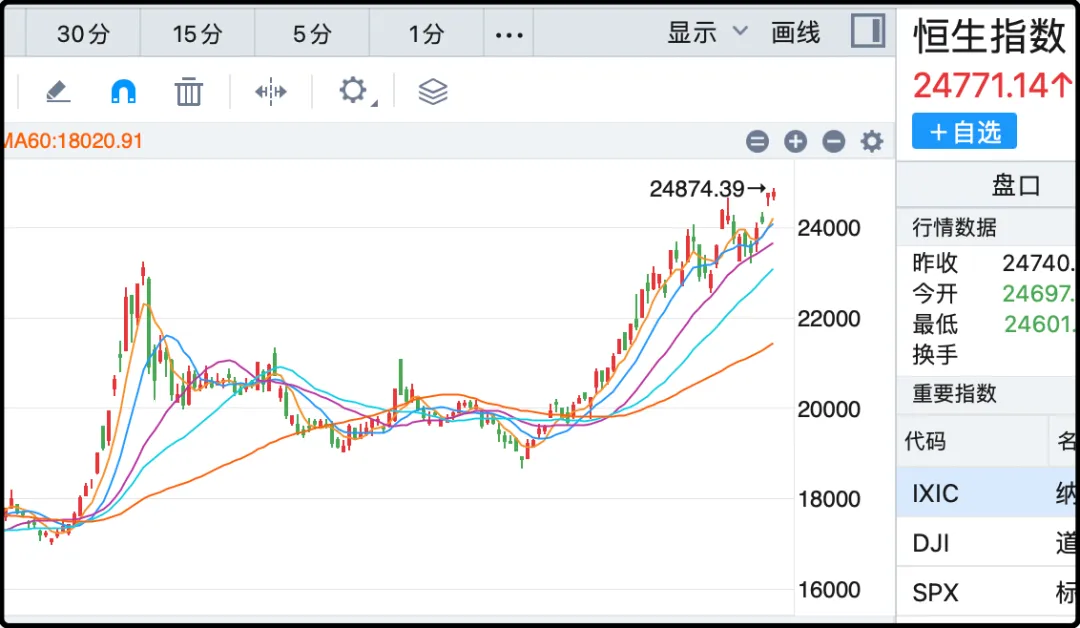
Task: Open the 盘口 panel tab
Action: coord(1016,185)
